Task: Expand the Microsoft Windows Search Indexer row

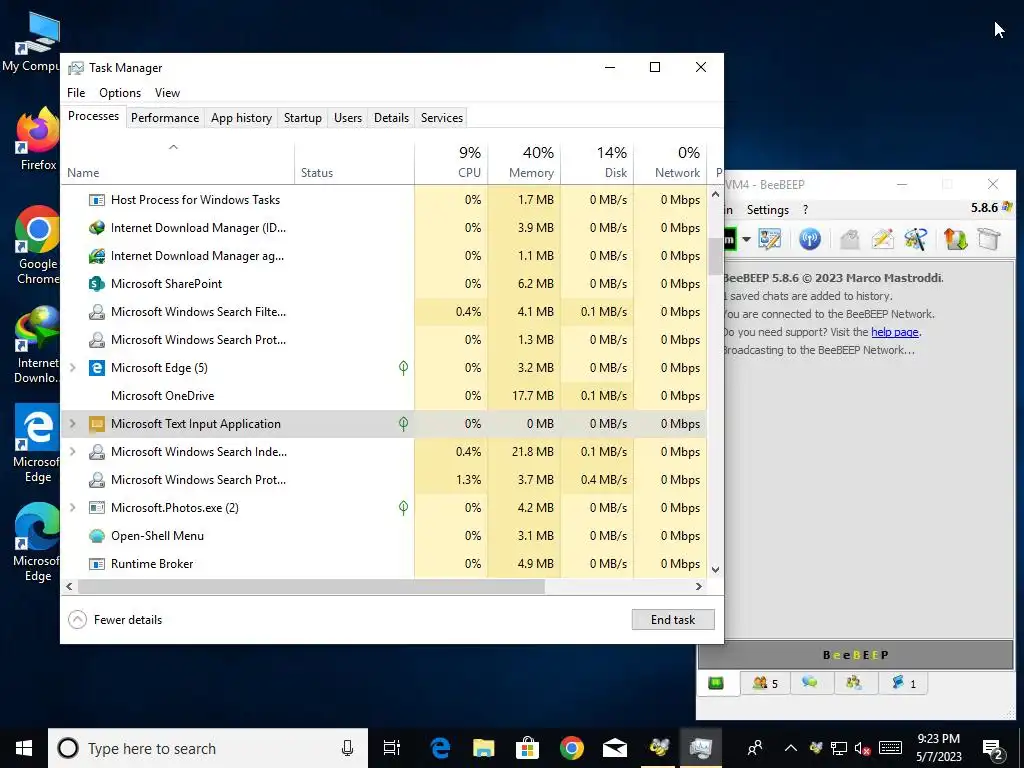Action: pyautogui.click(x=72, y=451)
